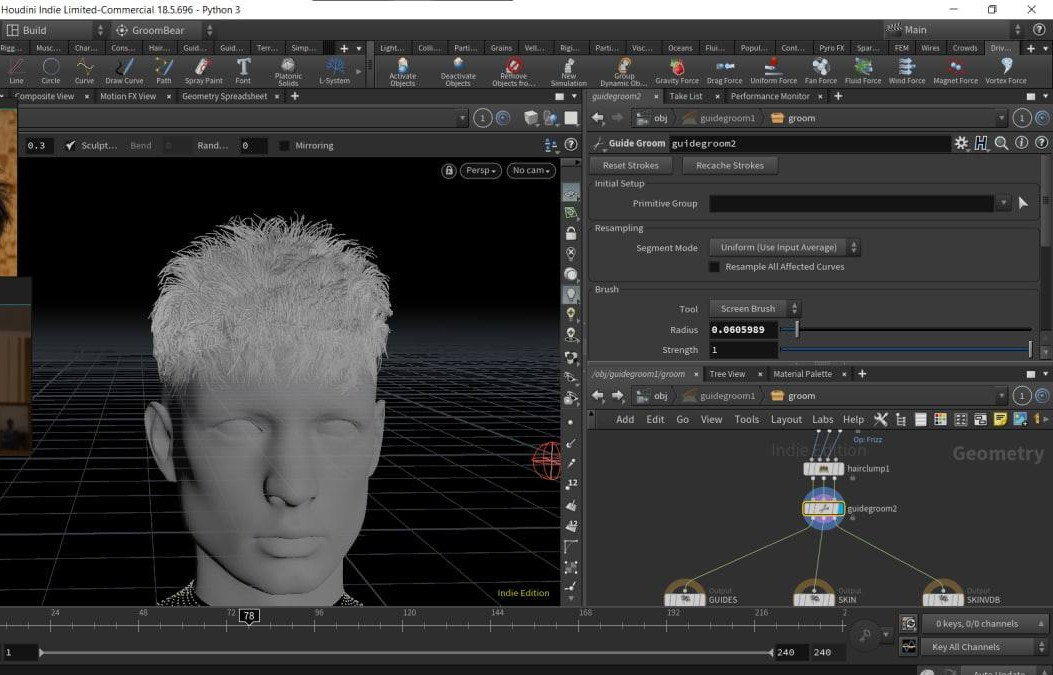Adjust the brush Radius slider
Screen dimensions: 1053x675
pos(796,330)
